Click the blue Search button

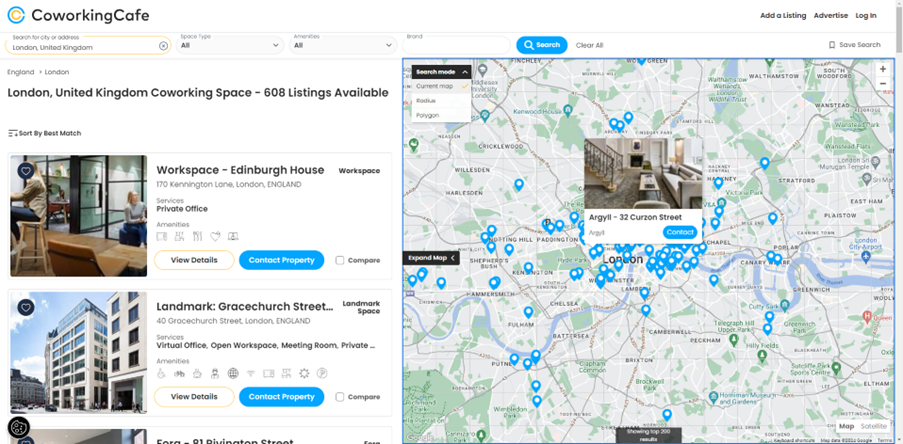coord(541,45)
